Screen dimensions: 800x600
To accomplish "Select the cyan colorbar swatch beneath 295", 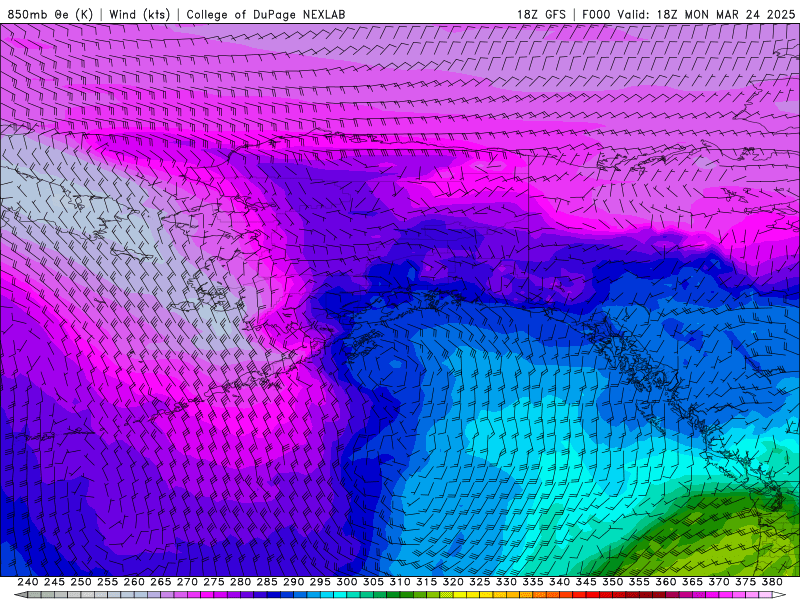I will coord(327,595).
